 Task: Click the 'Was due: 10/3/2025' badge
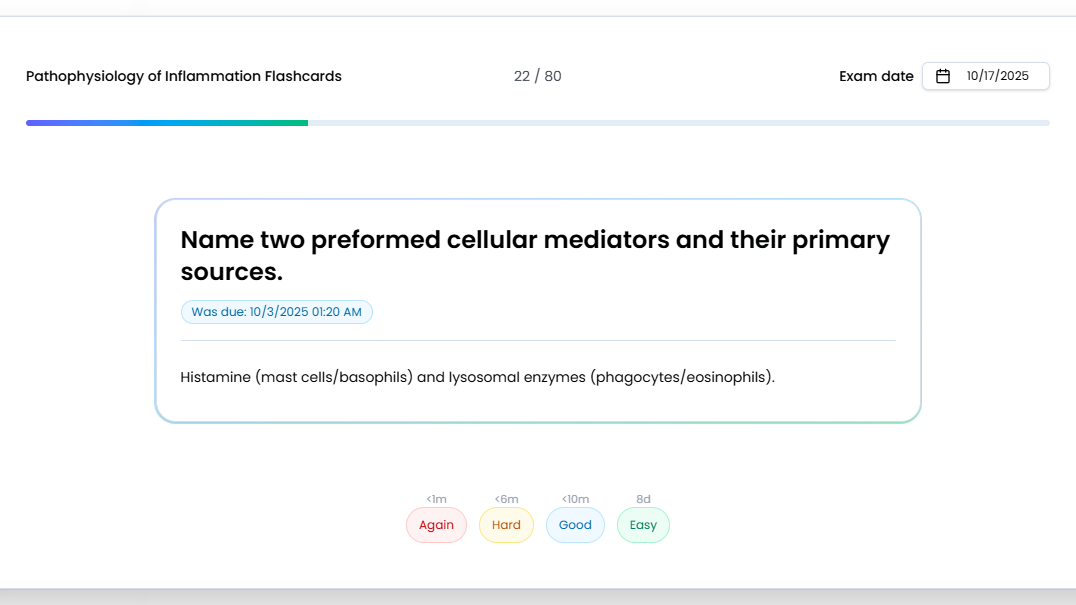276,312
